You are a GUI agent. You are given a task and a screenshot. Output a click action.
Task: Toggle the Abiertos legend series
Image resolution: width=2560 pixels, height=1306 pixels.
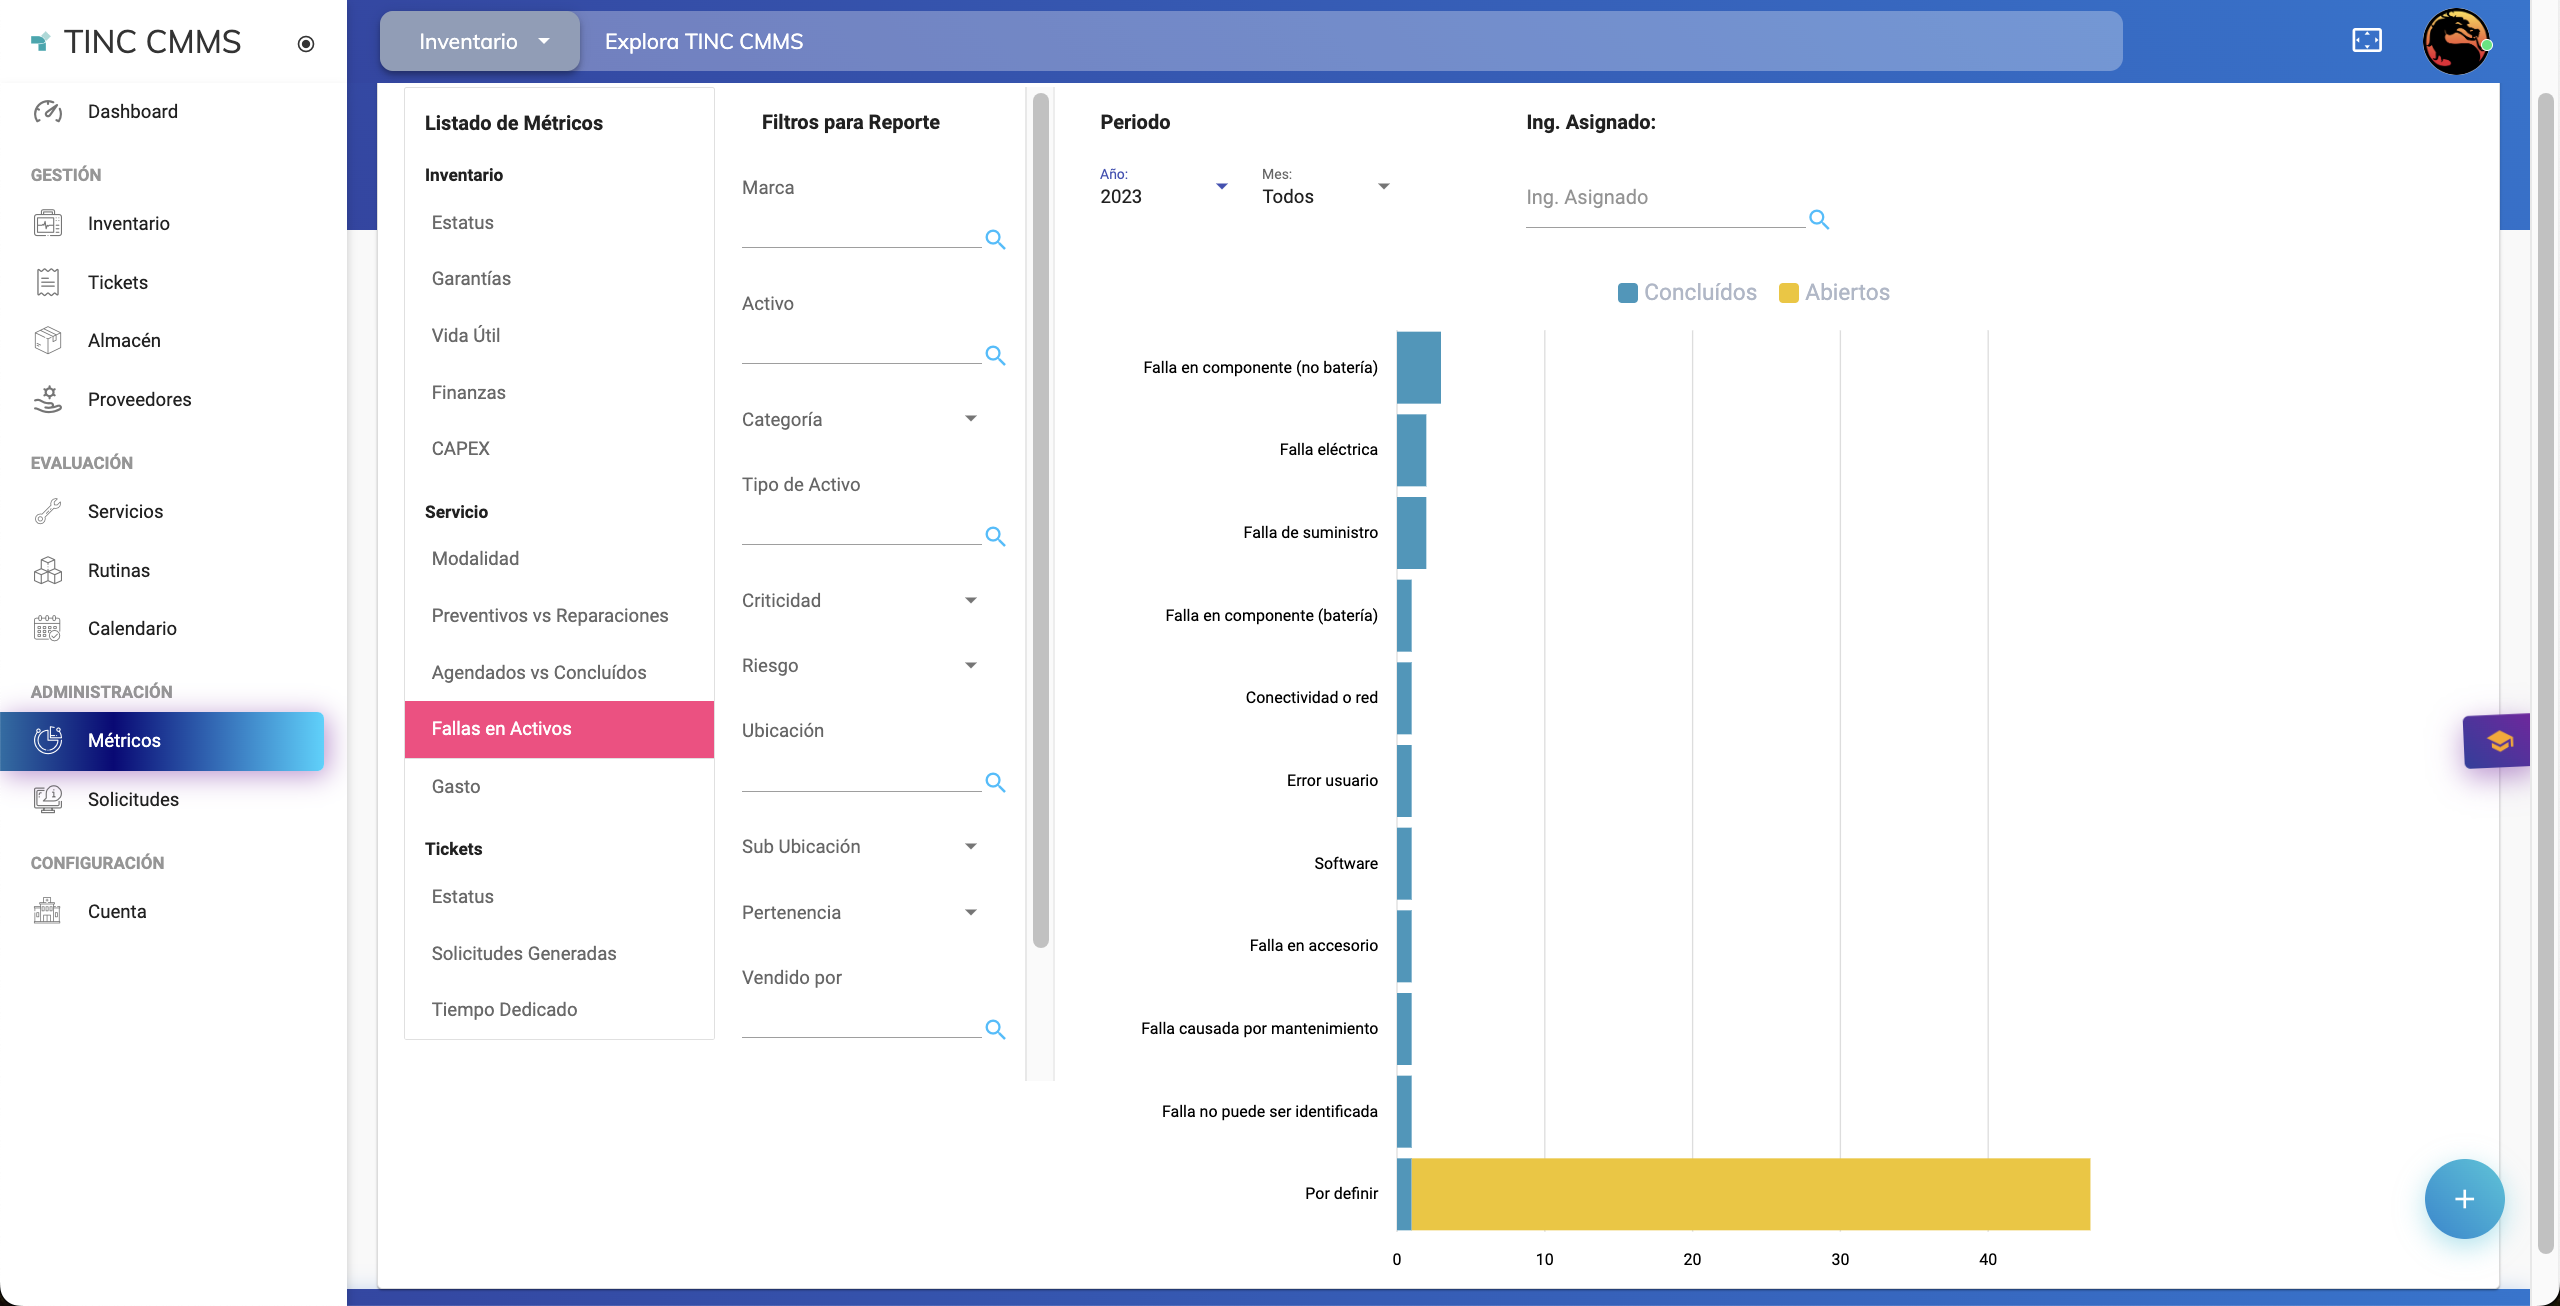click(1833, 292)
